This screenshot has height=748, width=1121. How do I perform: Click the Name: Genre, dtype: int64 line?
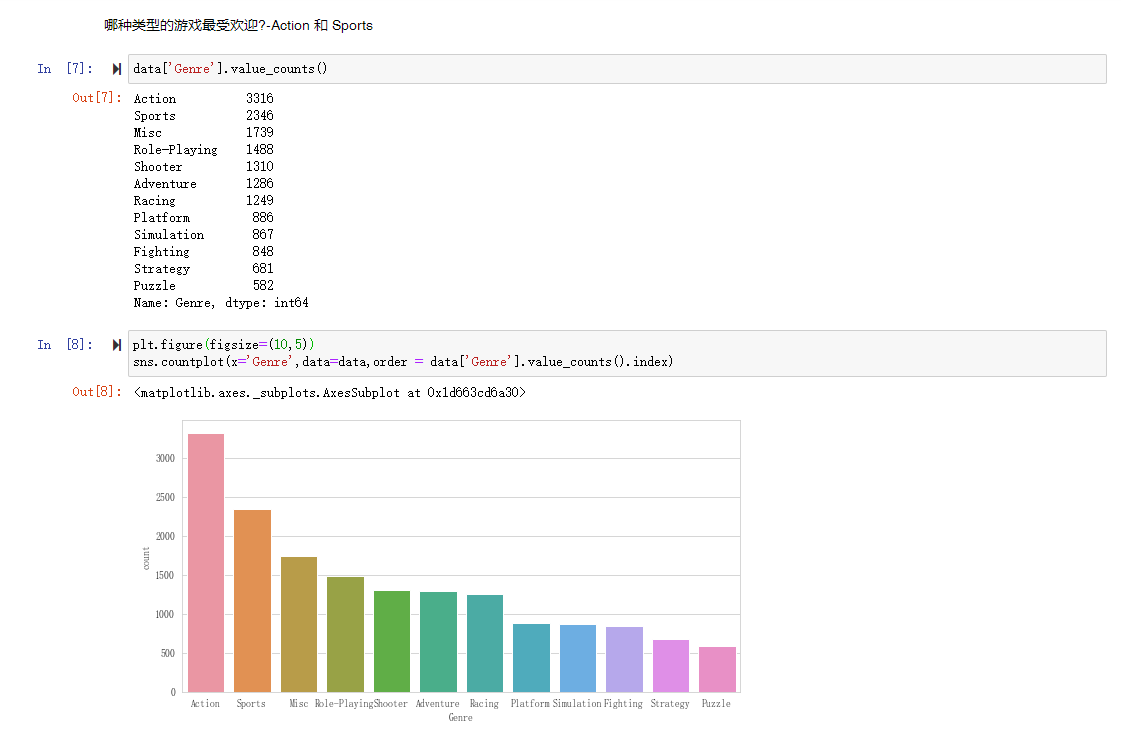pyautogui.click(x=221, y=303)
